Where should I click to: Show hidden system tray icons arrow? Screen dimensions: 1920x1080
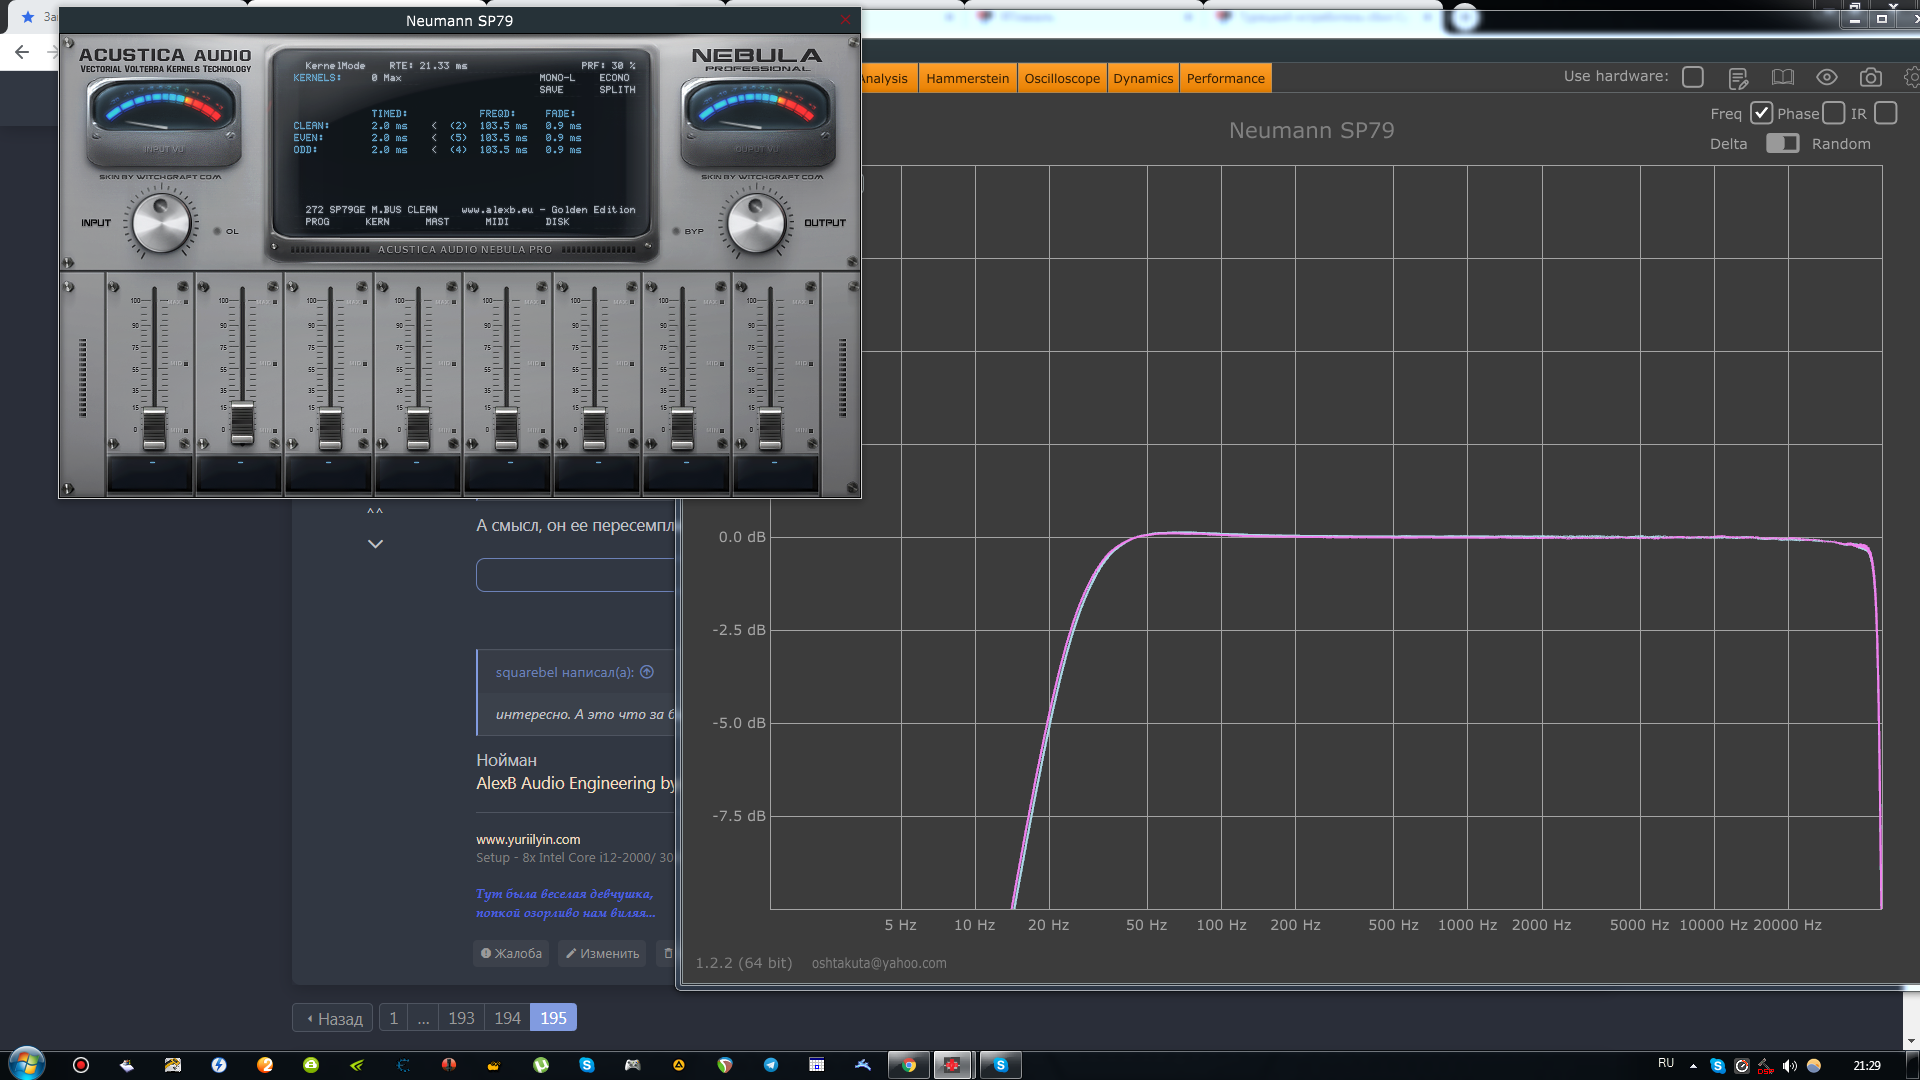pyautogui.click(x=1693, y=1066)
